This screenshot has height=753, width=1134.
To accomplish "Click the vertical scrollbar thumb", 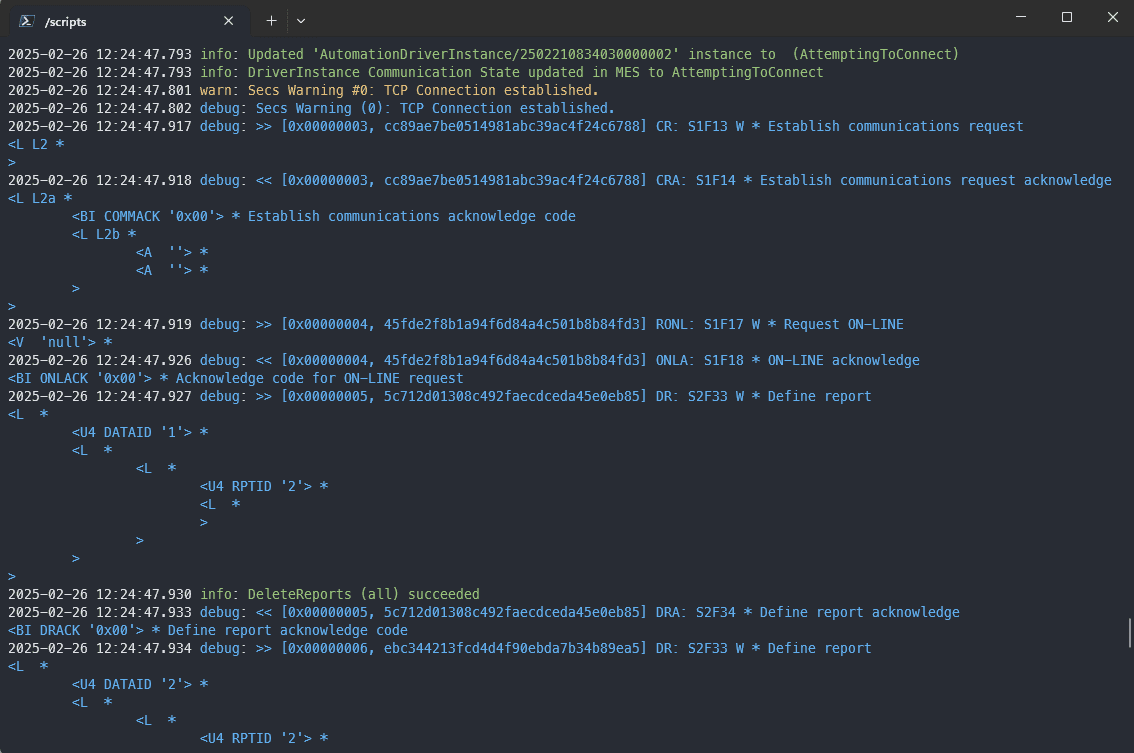I will [x=1129, y=632].
